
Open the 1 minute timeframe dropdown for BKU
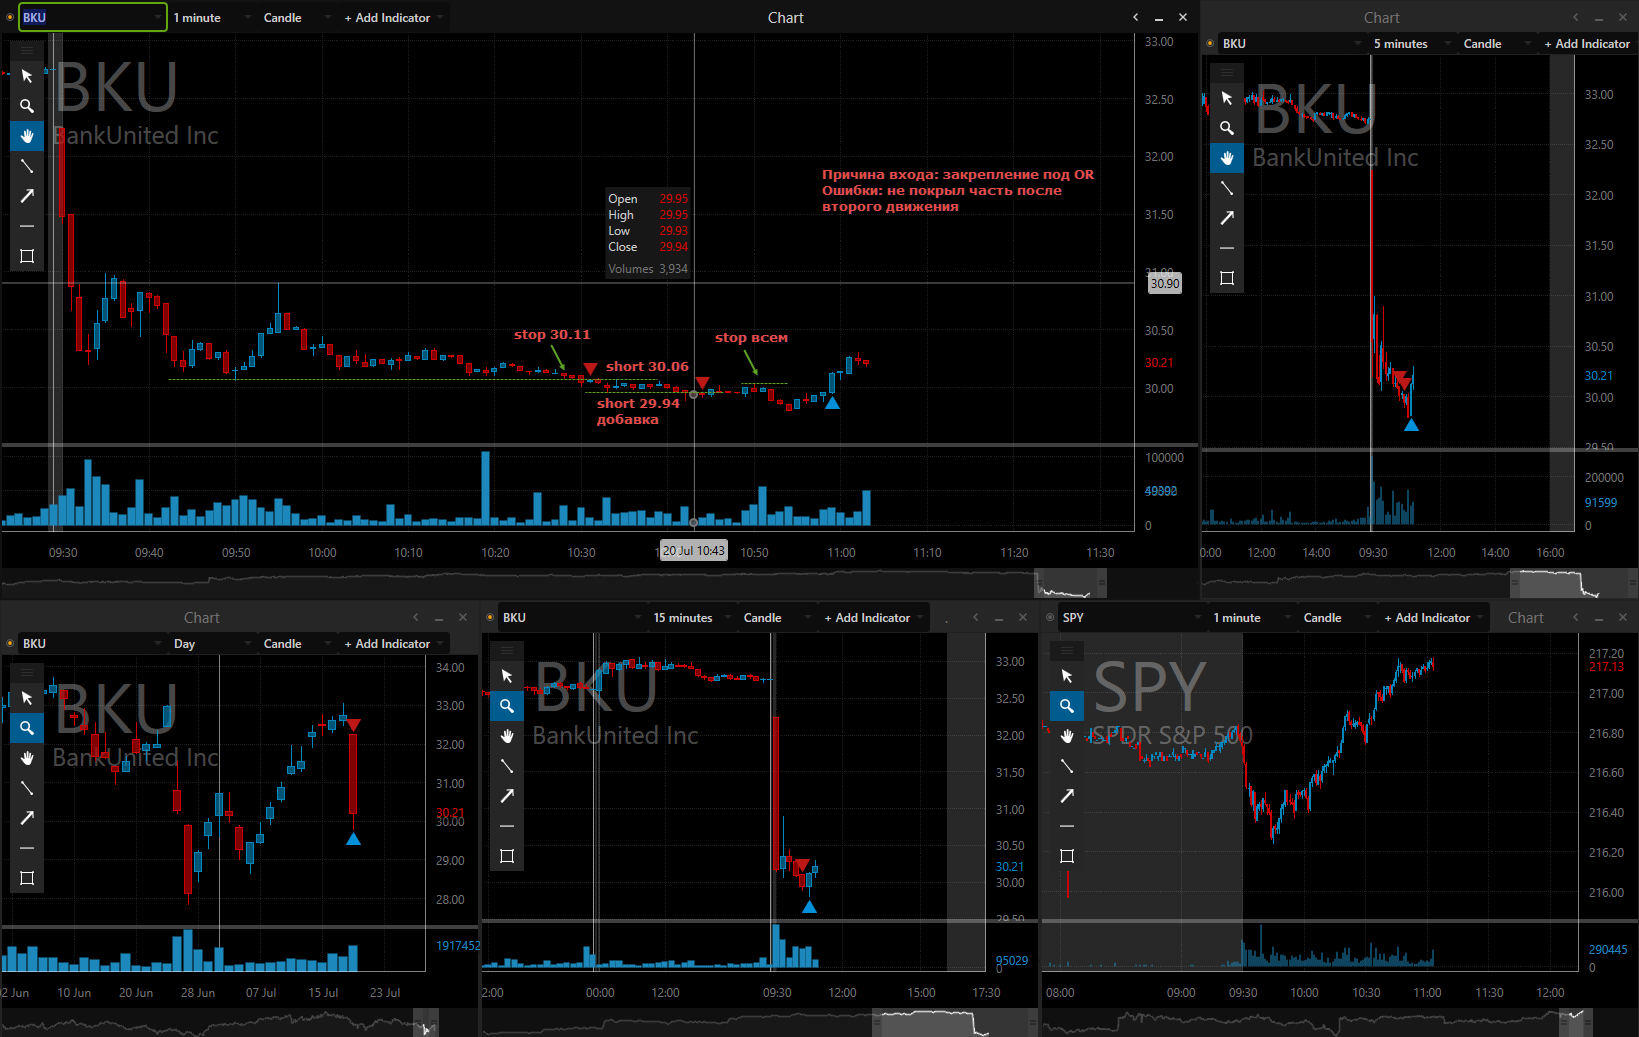[x=211, y=18]
